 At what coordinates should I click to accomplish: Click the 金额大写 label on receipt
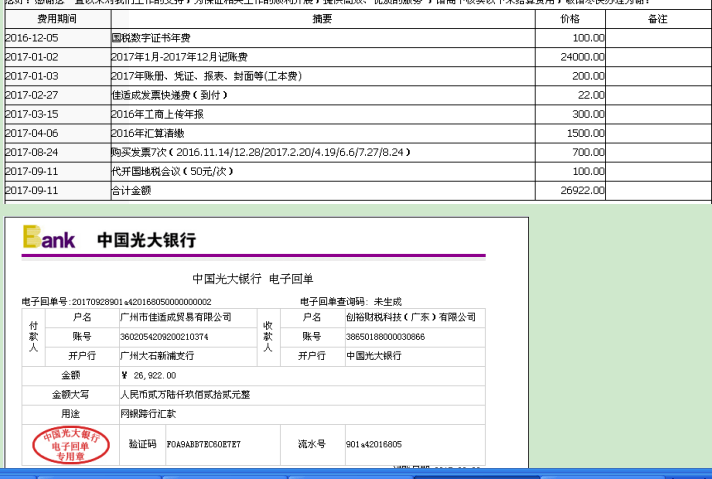[70, 395]
